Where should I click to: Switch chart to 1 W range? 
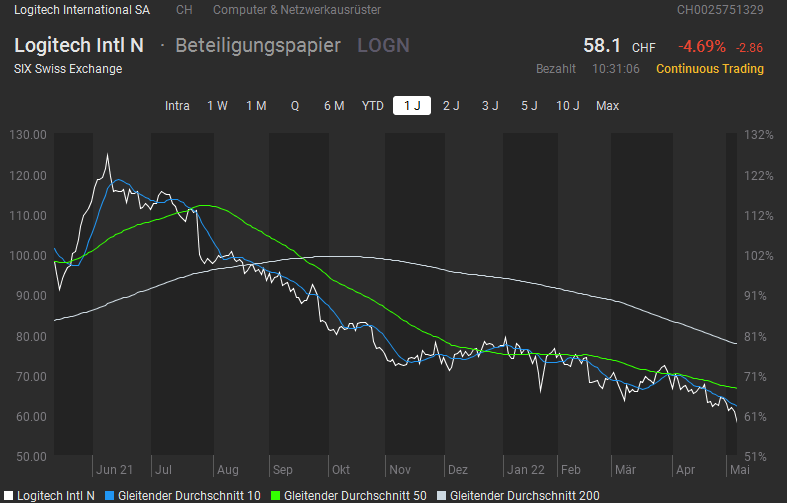pyautogui.click(x=217, y=106)
